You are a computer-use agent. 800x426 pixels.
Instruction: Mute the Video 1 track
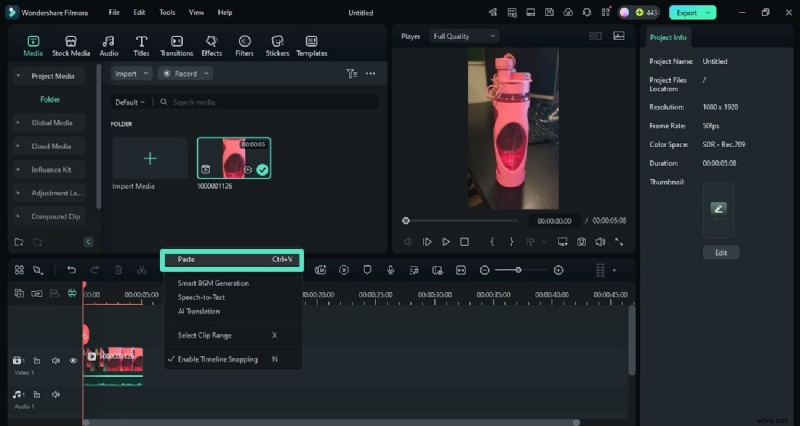(56, 361)
